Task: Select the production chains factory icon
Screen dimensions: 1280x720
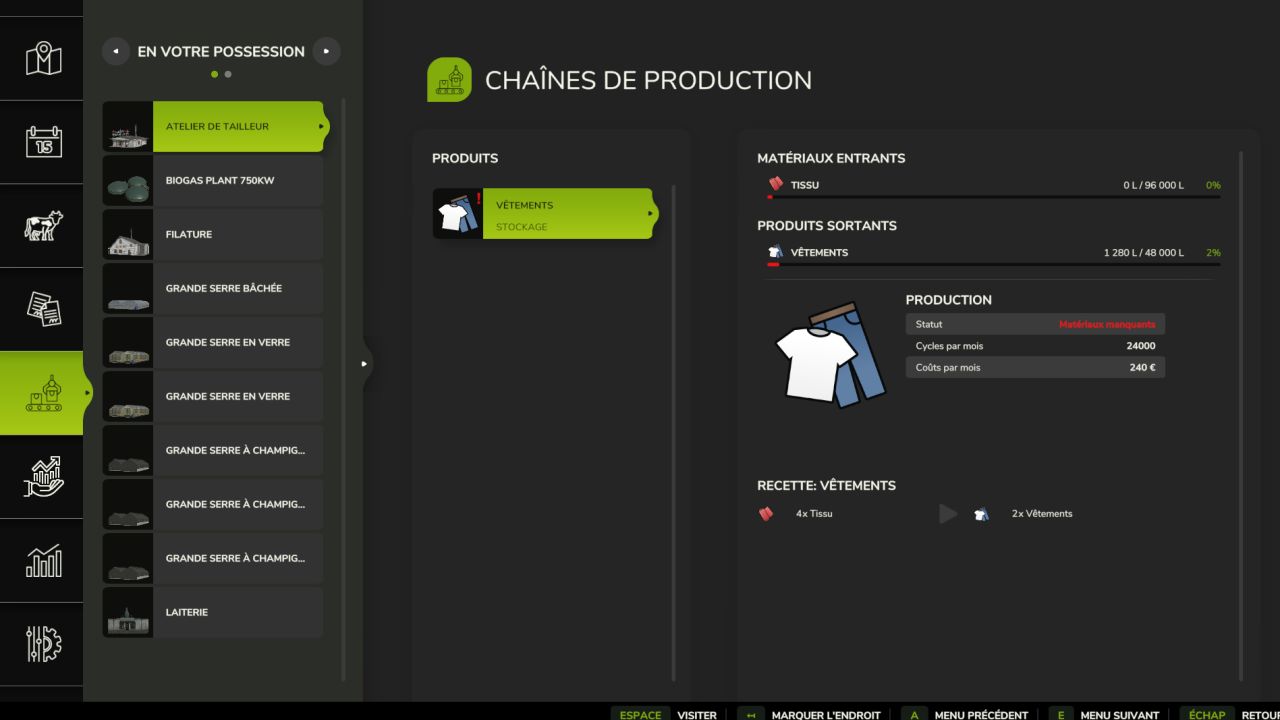Action: (x=43, y=393)
